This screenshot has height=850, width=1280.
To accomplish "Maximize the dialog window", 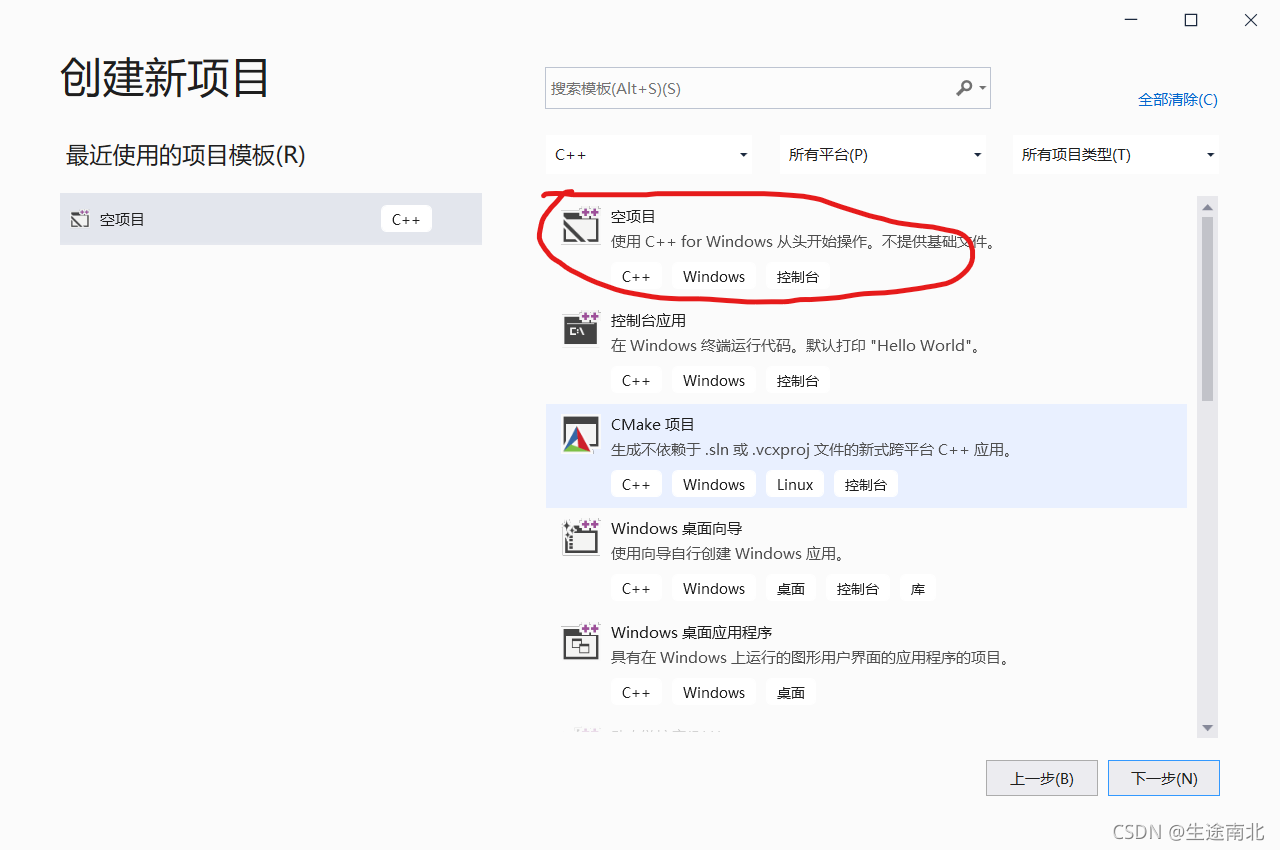I will click(1191, 20).
